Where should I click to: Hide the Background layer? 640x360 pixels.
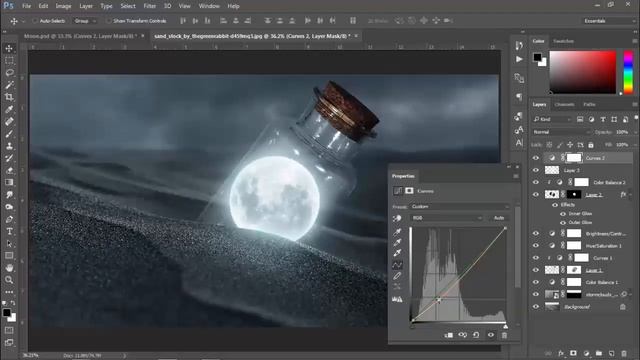(536, 307)
